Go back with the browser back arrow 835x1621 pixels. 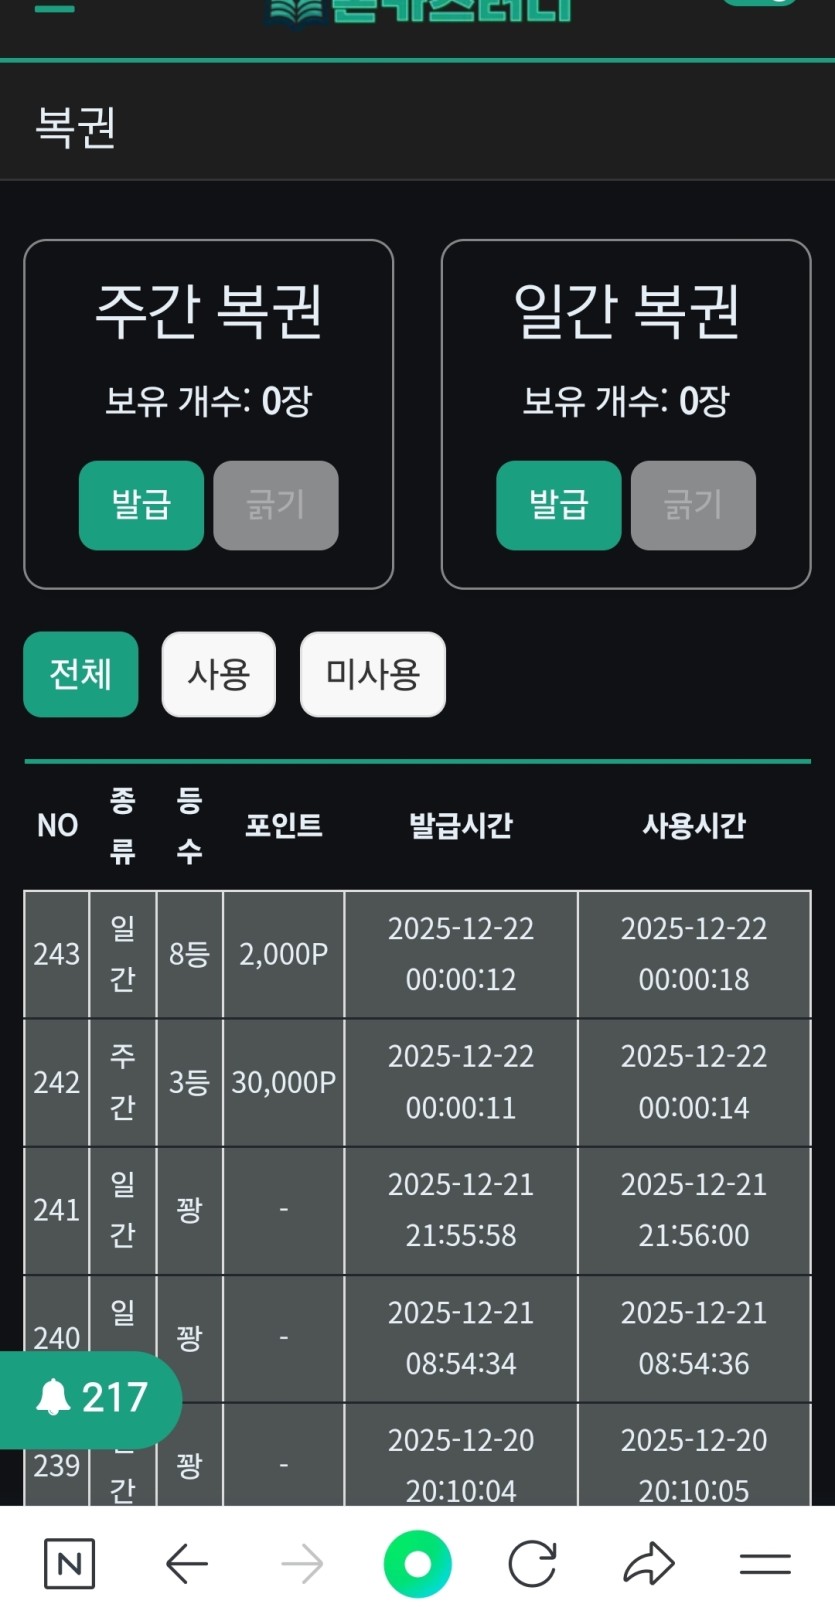point(186,1563)
